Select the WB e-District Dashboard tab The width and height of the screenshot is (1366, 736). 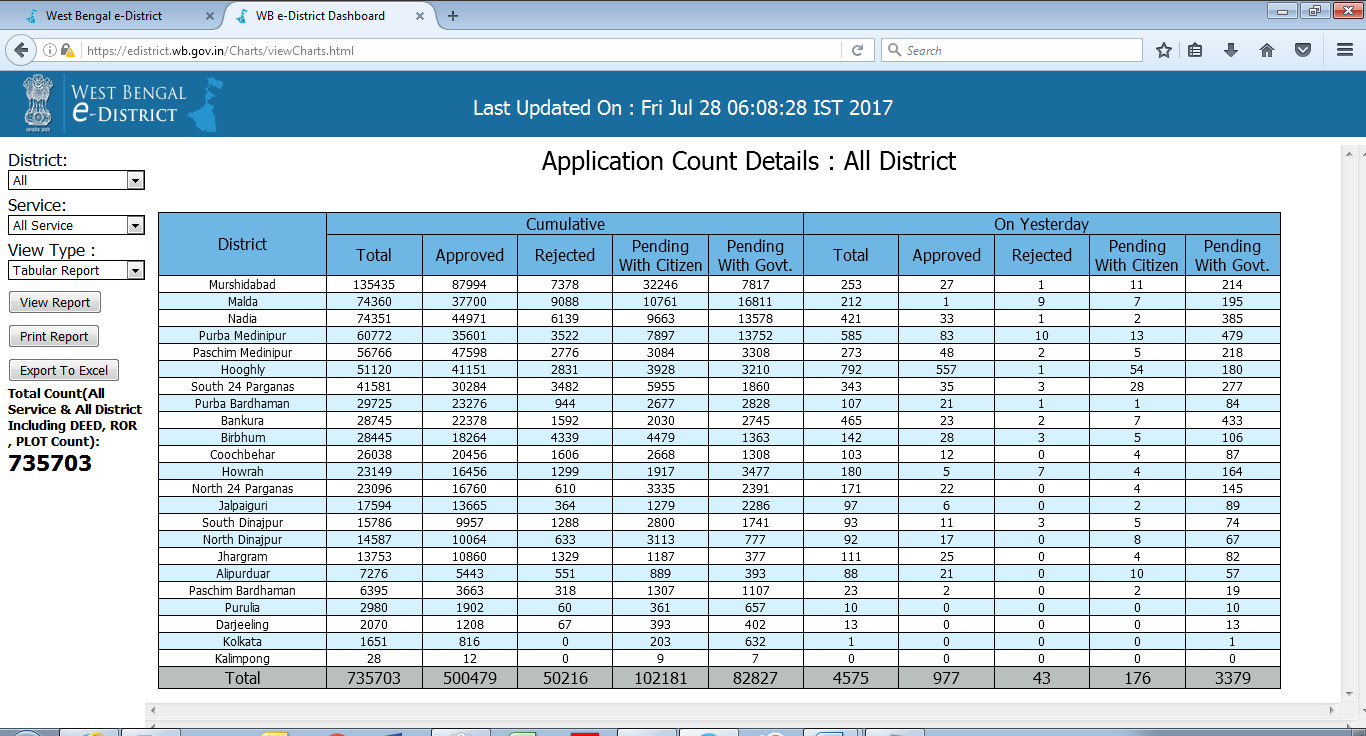[330, 16]
